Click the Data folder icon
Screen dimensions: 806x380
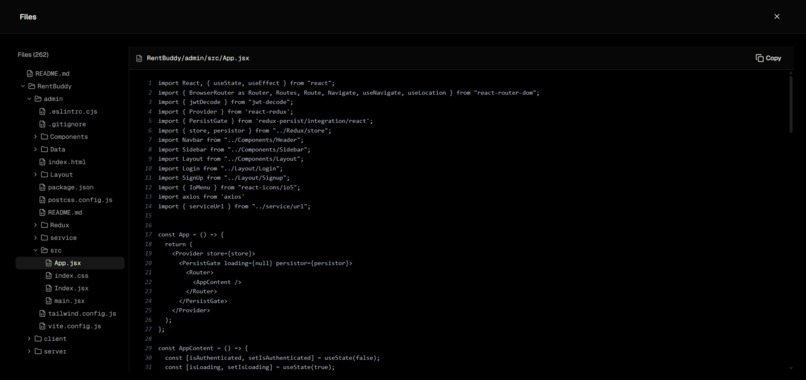click(x=44, y=149)
